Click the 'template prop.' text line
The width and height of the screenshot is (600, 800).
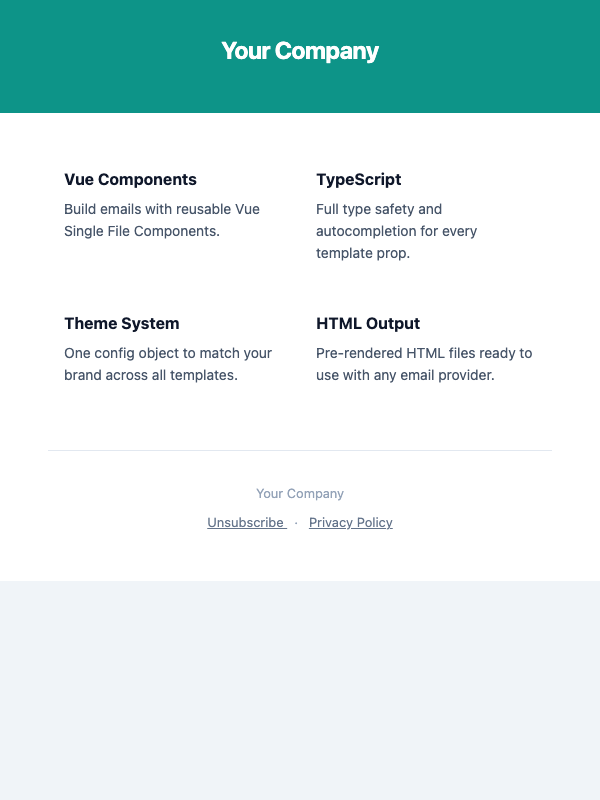click(363, 253)
